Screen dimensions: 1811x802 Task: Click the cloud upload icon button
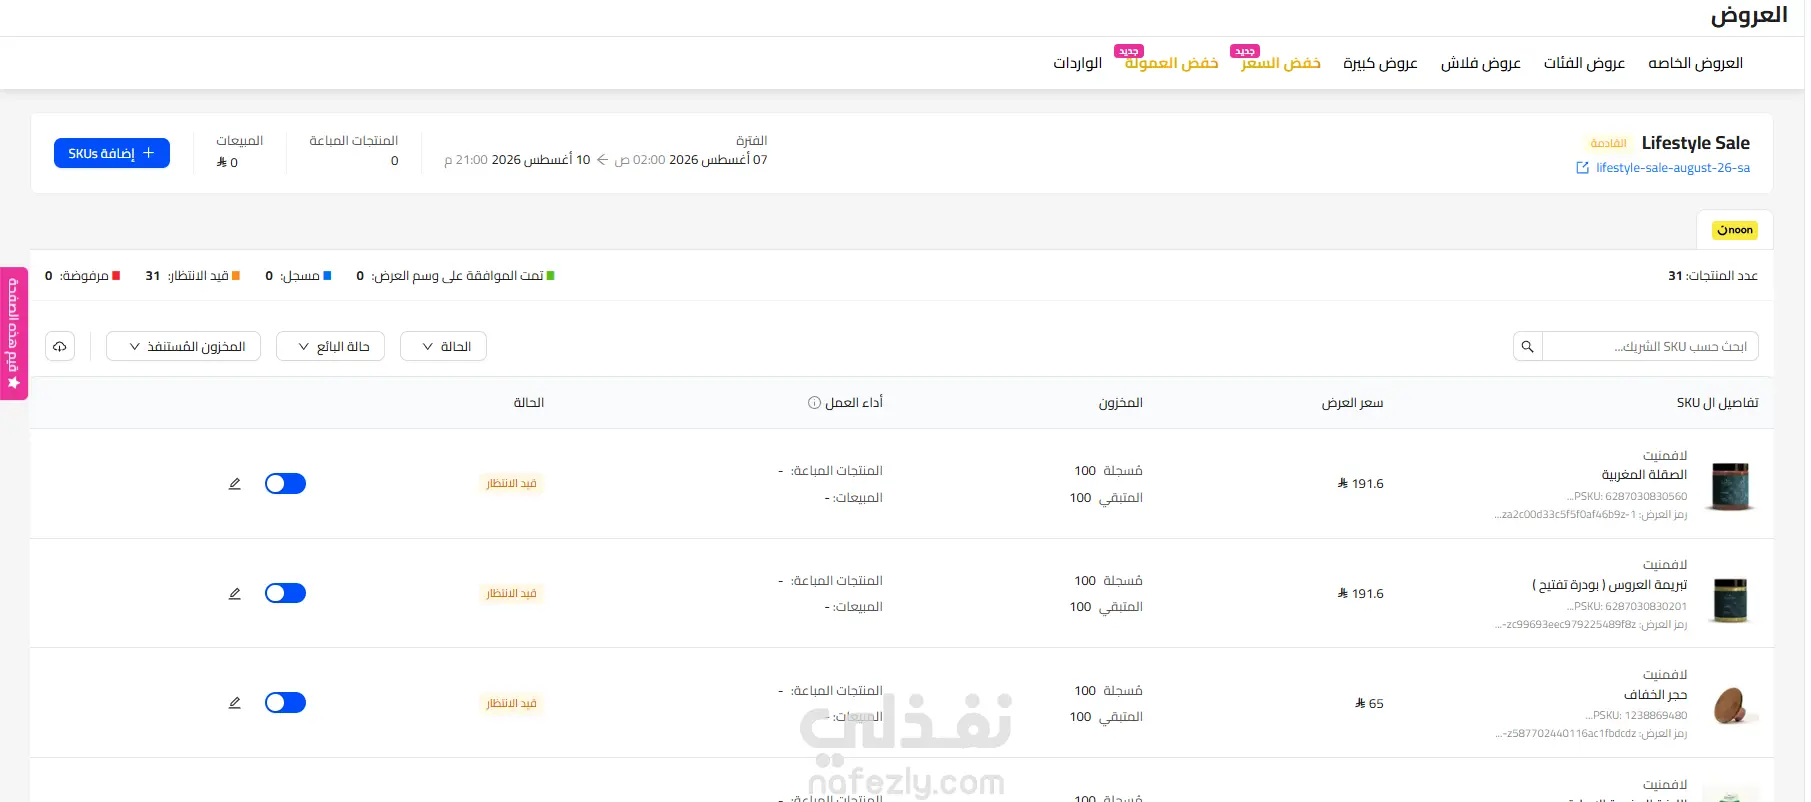pyautogui.click(x=60, y=346)
